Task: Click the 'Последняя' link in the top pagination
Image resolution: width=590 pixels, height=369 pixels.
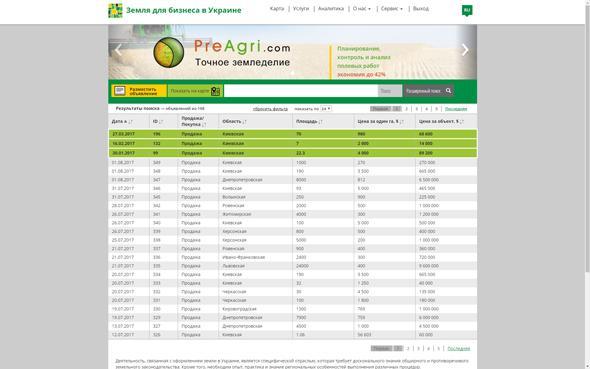Action: coord(456,109)
